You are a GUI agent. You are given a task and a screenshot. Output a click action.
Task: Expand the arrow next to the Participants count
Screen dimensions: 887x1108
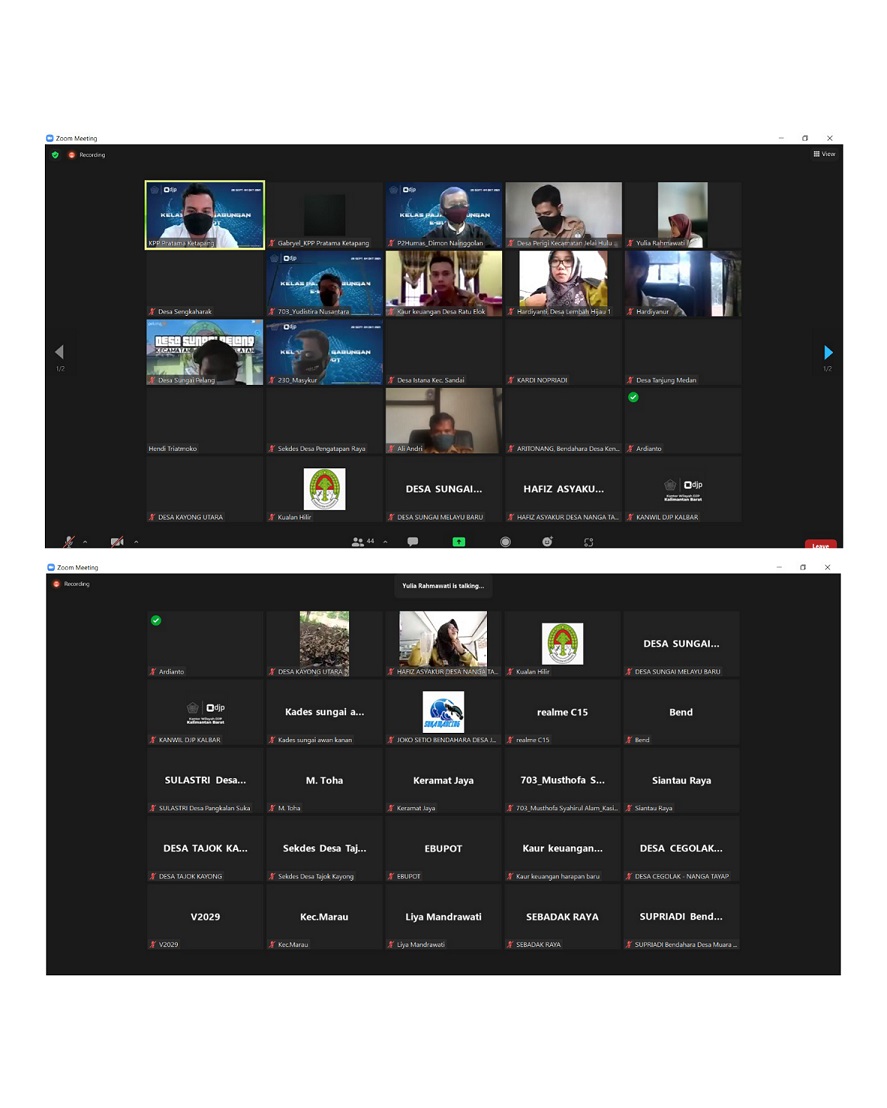(x=385, y=542)
